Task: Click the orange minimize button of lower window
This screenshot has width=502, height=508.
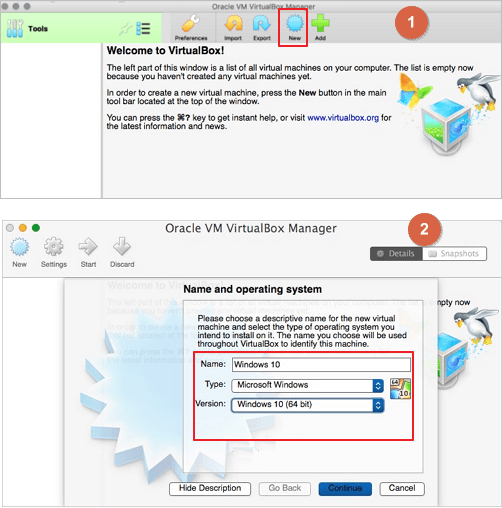Action: click(x=23, y=228)
